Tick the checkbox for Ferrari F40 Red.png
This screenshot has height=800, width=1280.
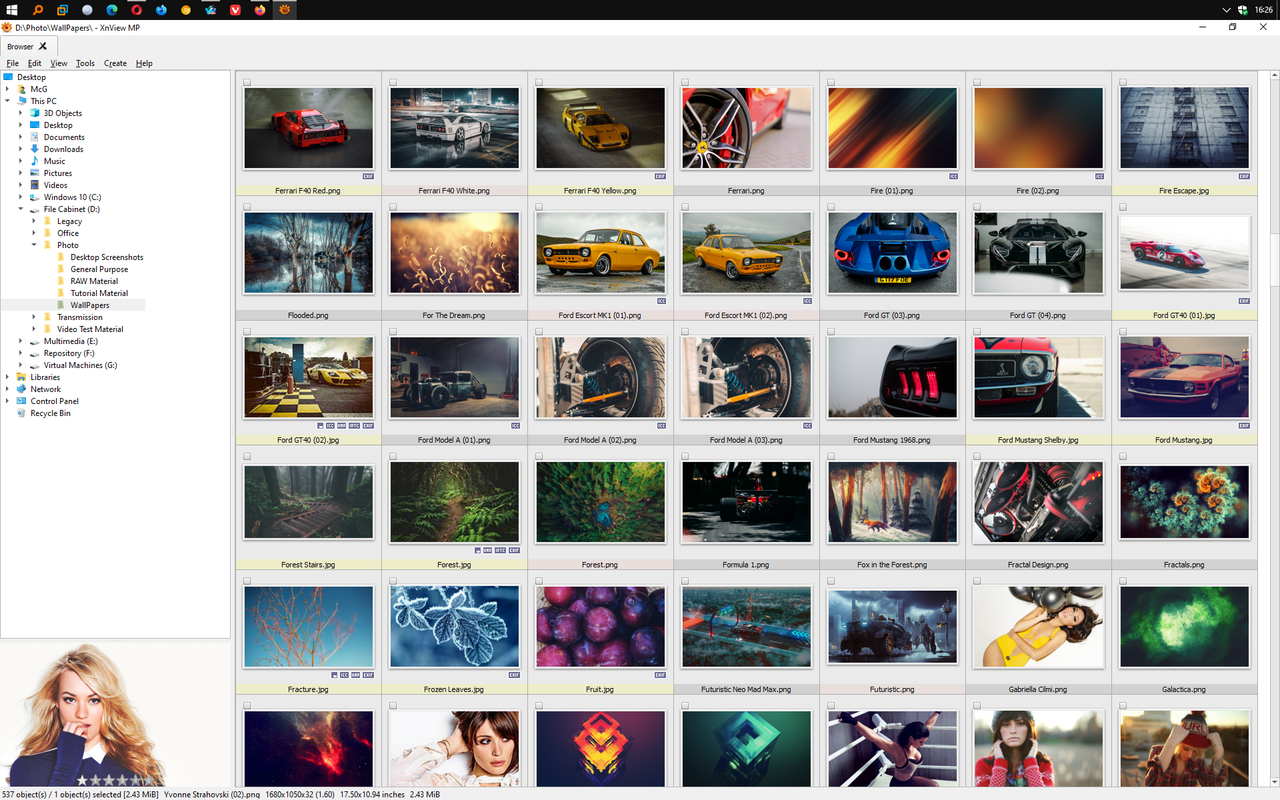[x=247, y=82]
